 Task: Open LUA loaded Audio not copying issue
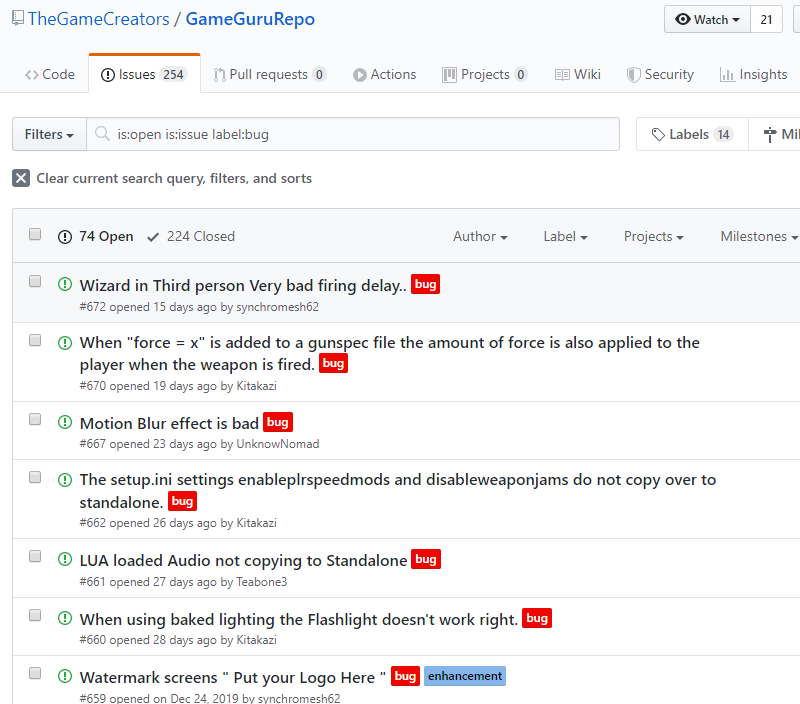[243, 560]
